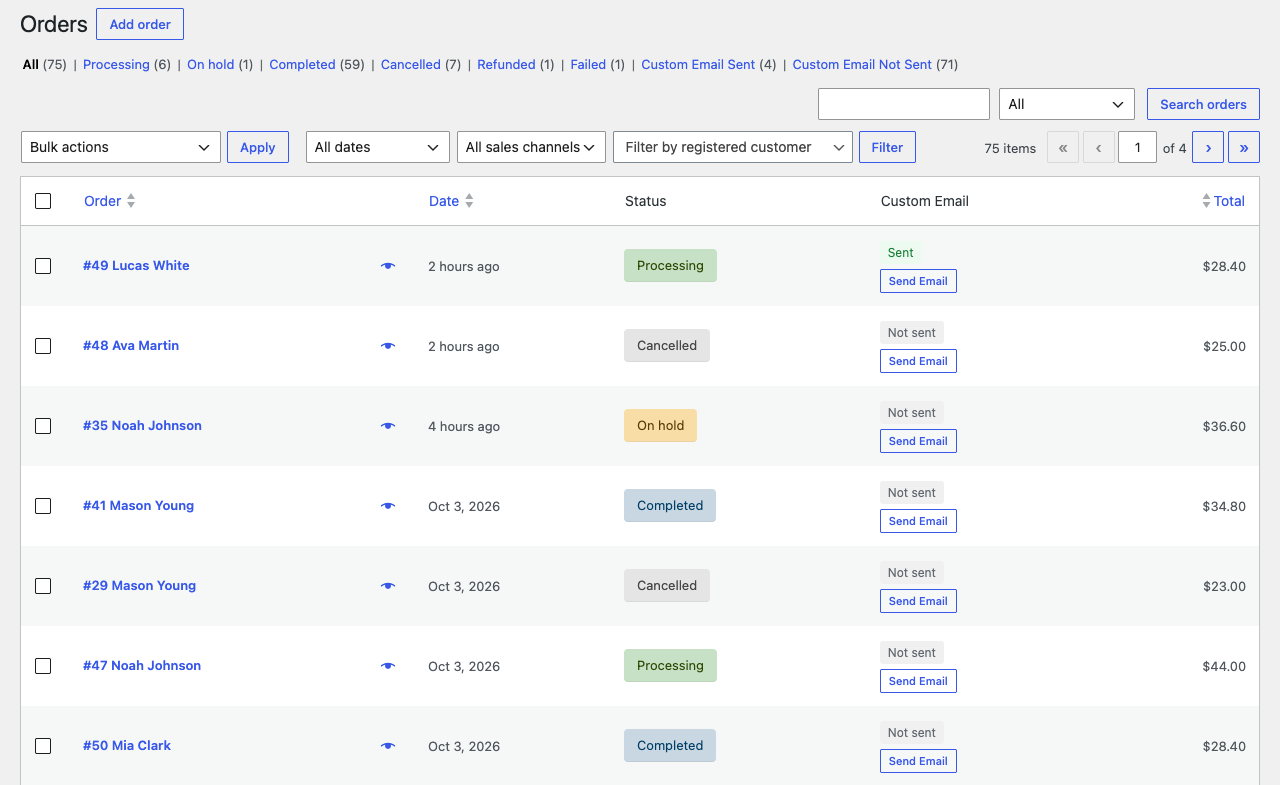Click the current page number field
This screenshot has height=785, width=1280.
1137,147
